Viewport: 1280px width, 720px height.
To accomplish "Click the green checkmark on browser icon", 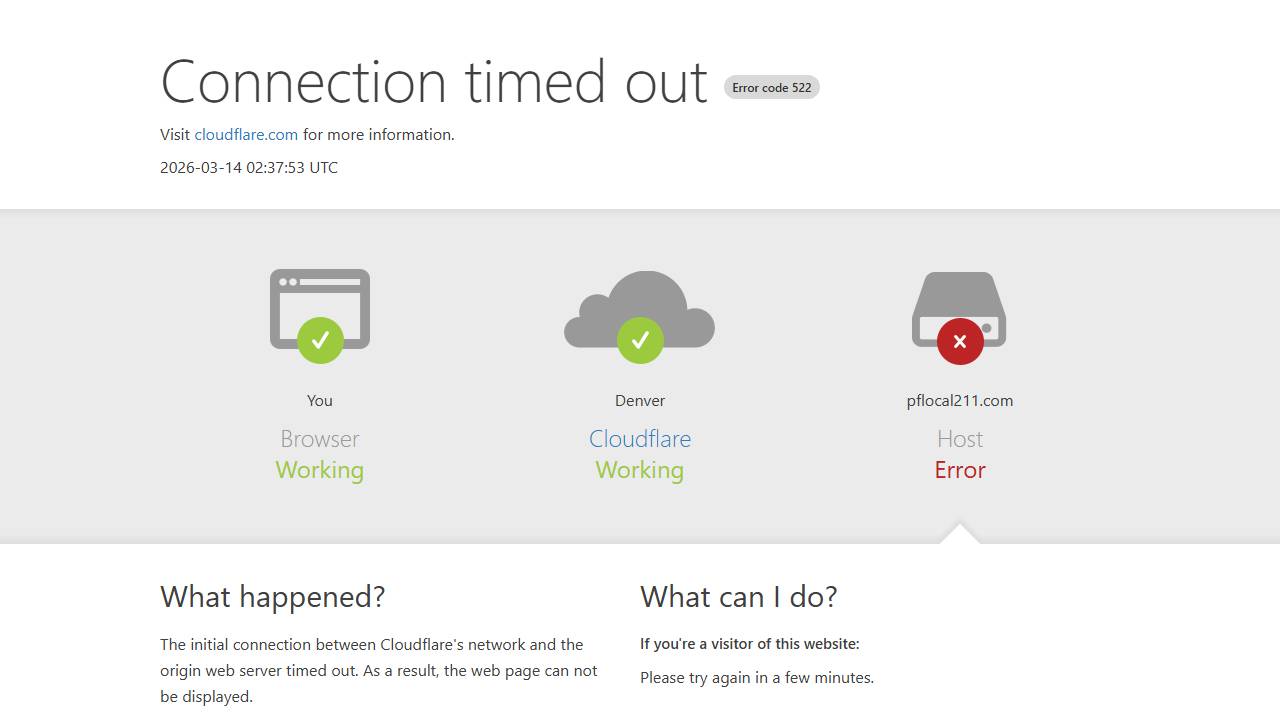I will pyautogui.click(x=320, y=341).
